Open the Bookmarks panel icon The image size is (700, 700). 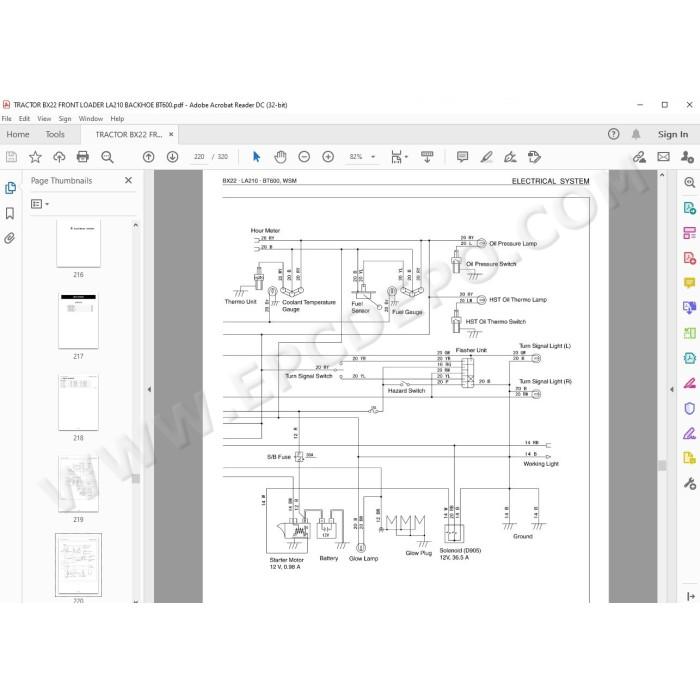[10, 213]
